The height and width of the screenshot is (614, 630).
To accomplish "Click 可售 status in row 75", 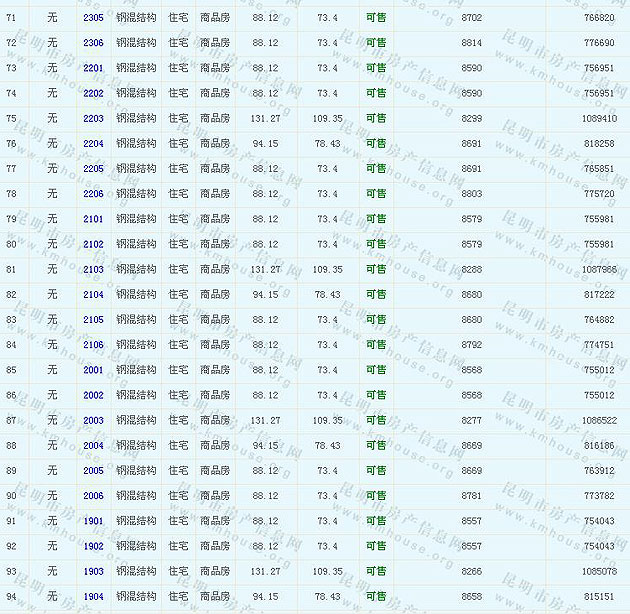I will pyautogui.click(x=376, y=118).
